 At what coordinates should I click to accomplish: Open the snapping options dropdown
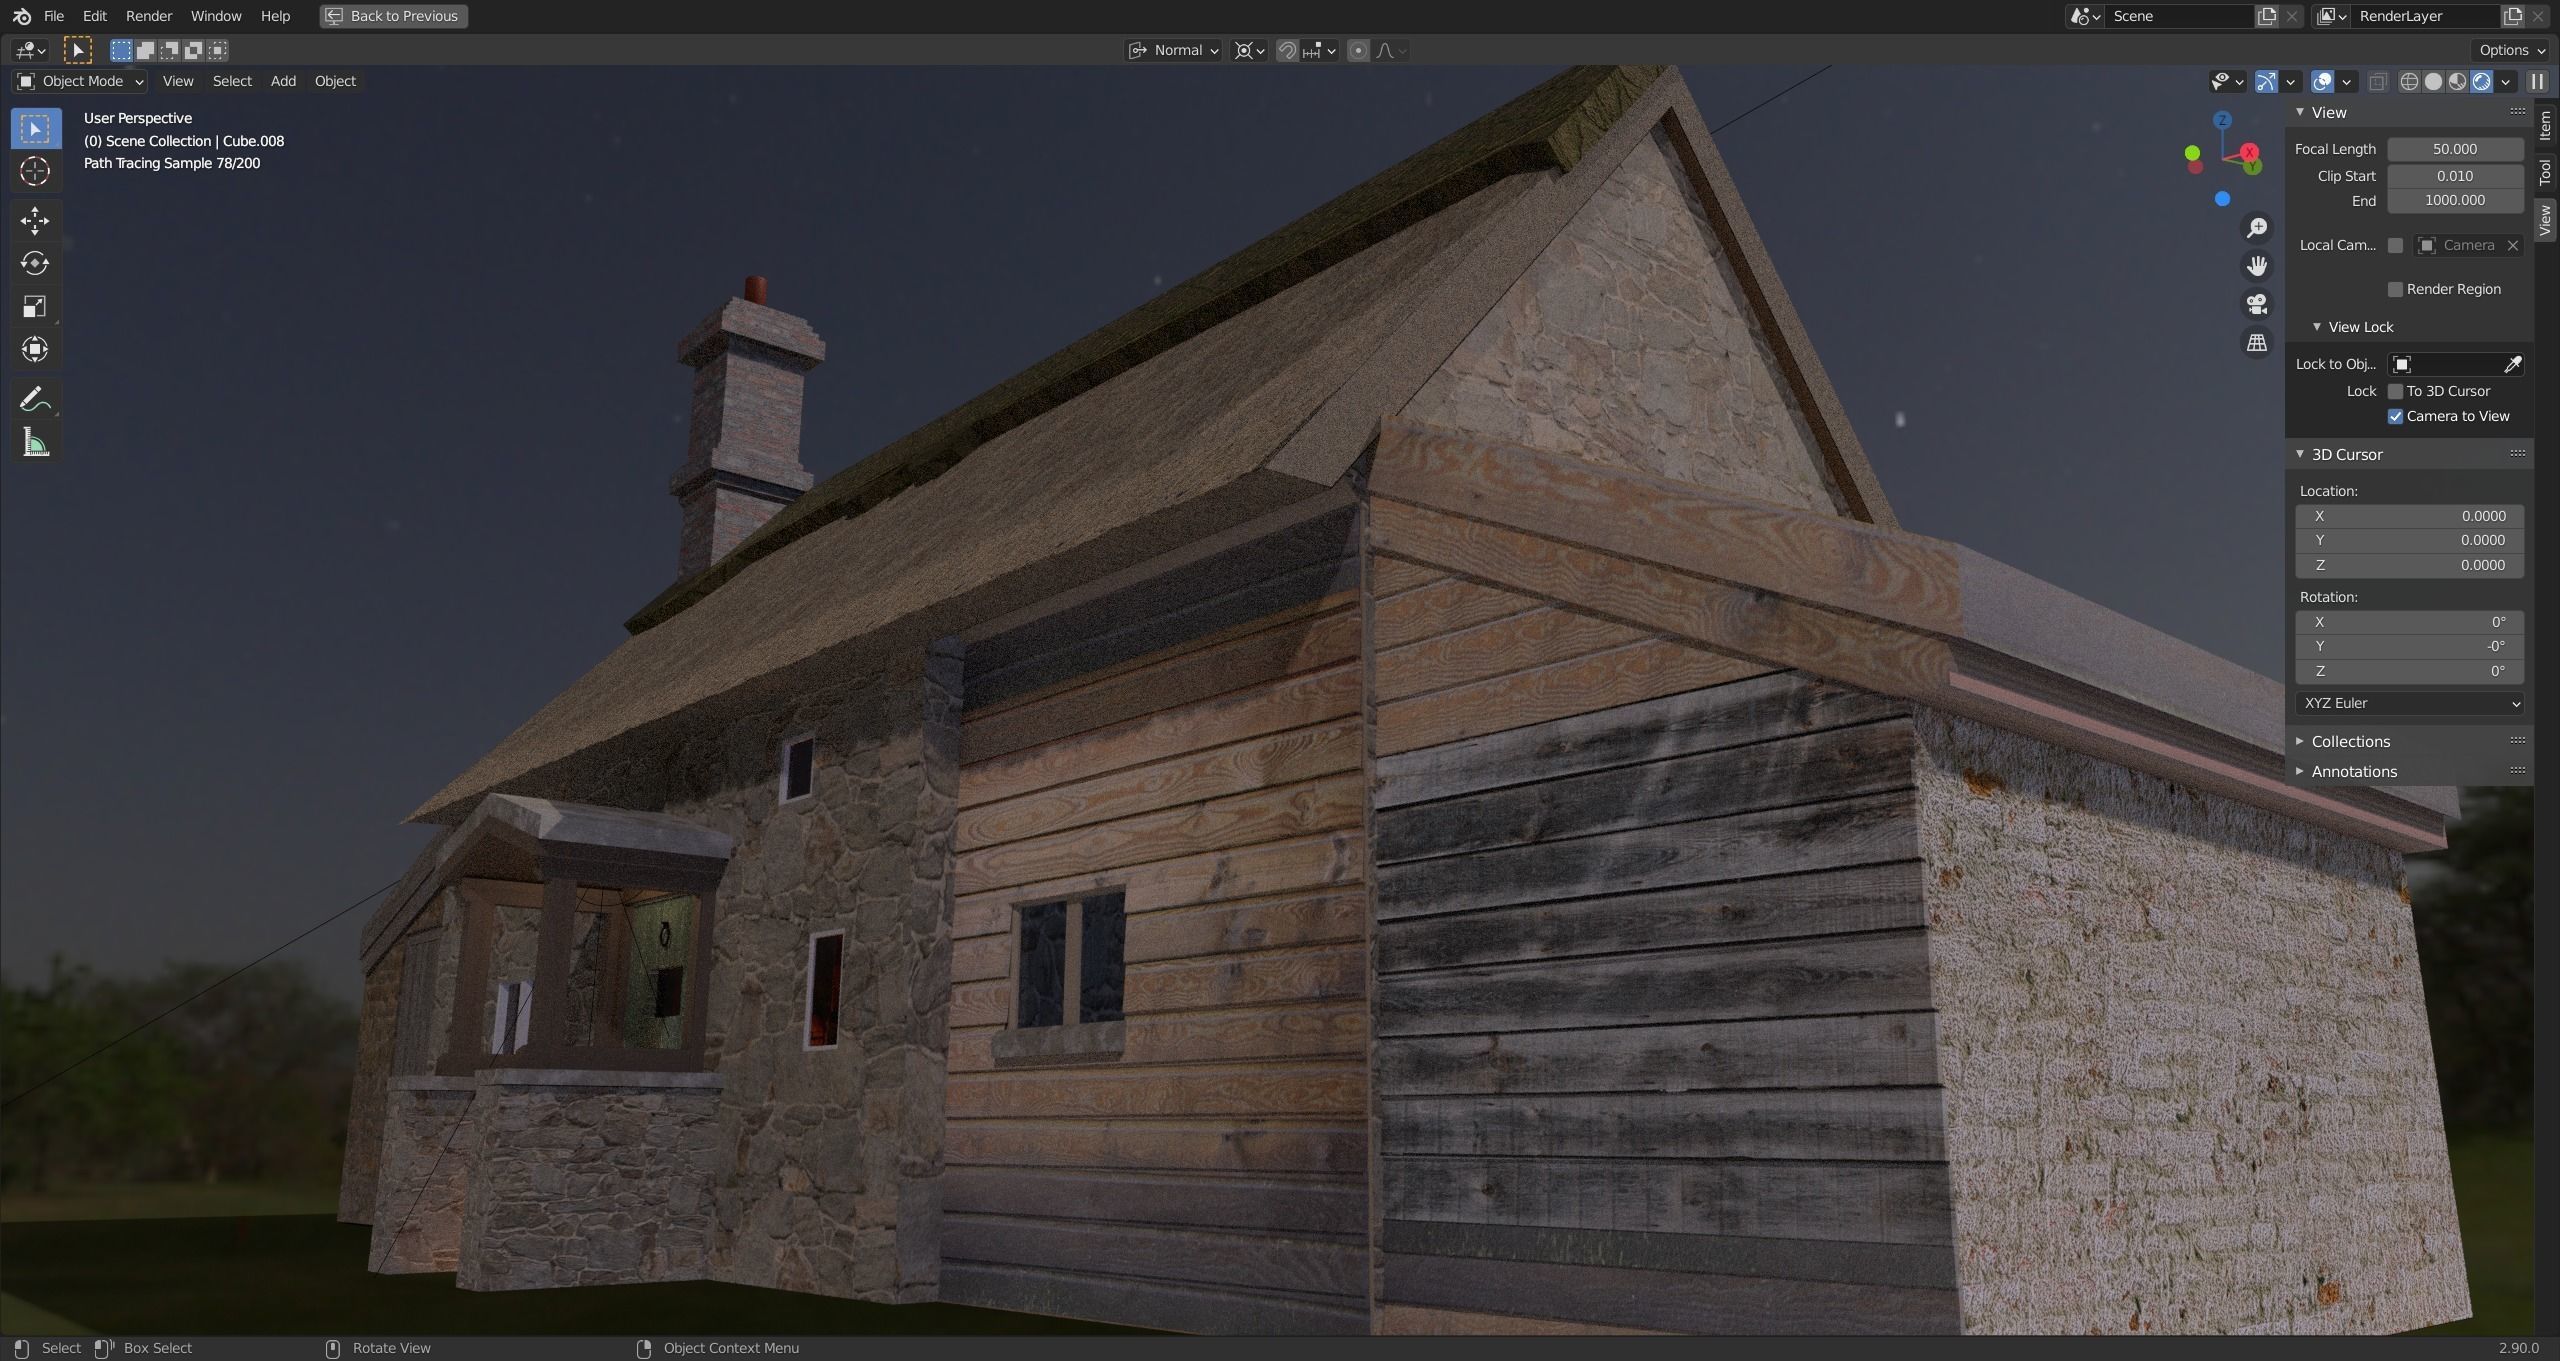coord(1320,50)
